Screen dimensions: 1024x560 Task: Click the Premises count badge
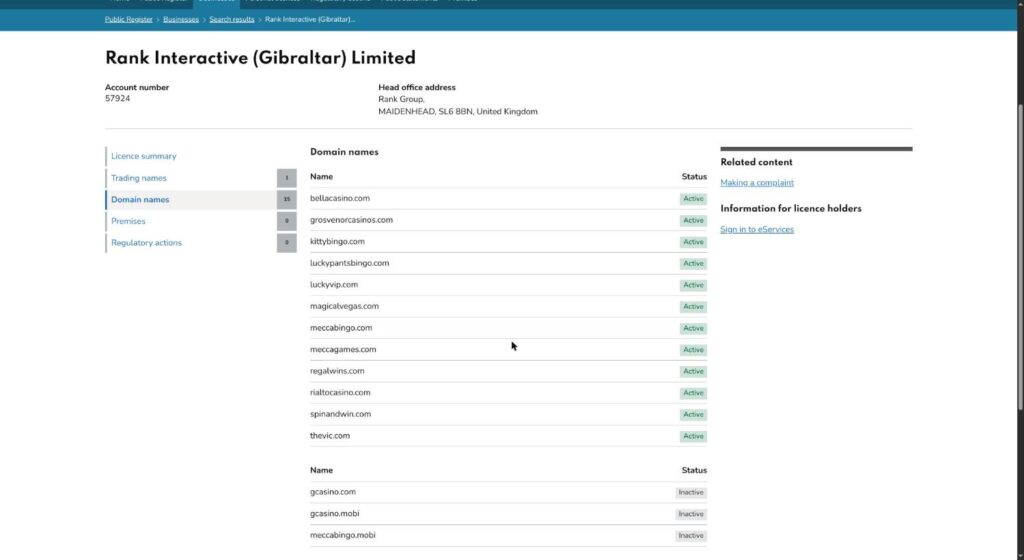point(287,221)
